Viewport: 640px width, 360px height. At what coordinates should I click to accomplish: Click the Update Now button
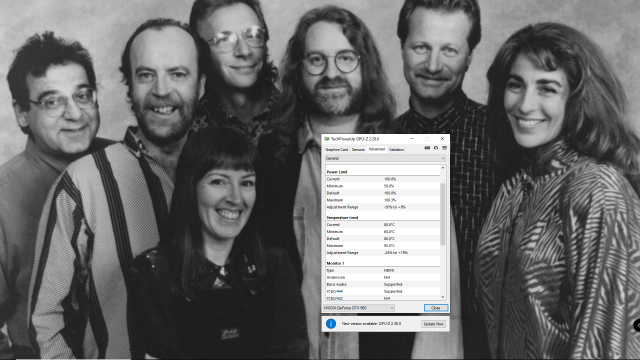pyautogui.click(x=433, y=324)
